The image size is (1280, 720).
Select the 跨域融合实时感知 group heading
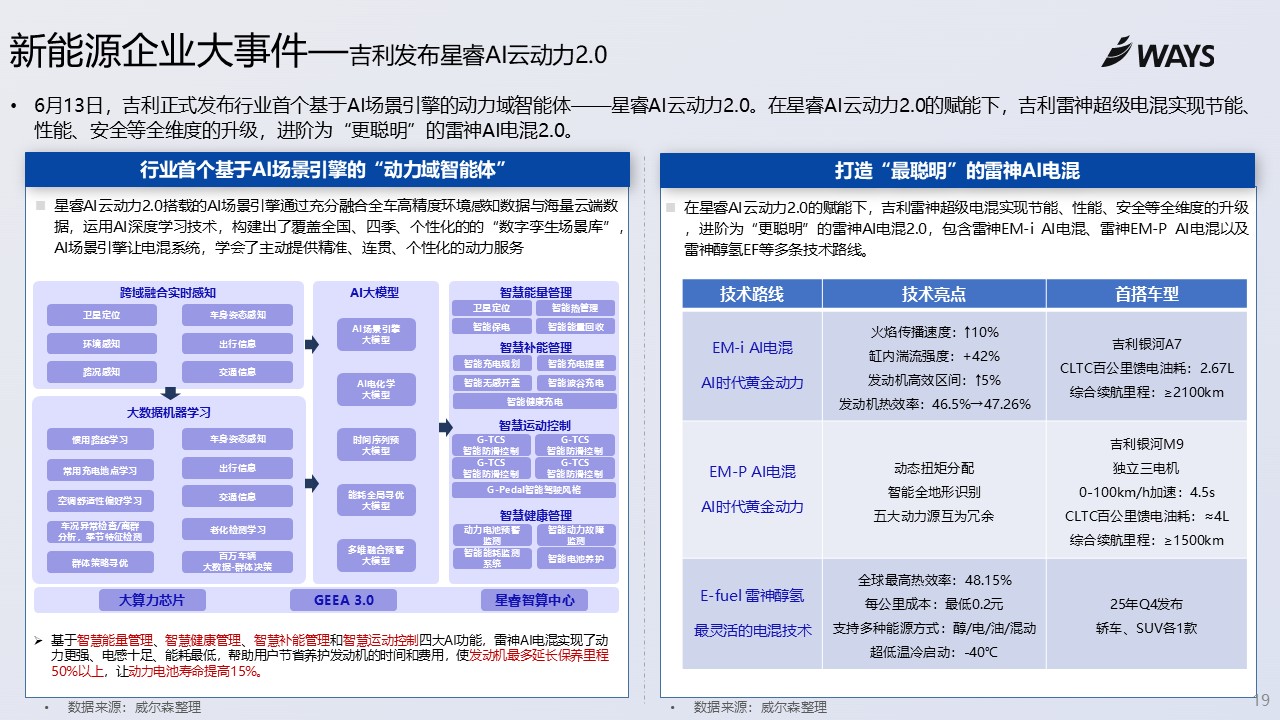168,293
